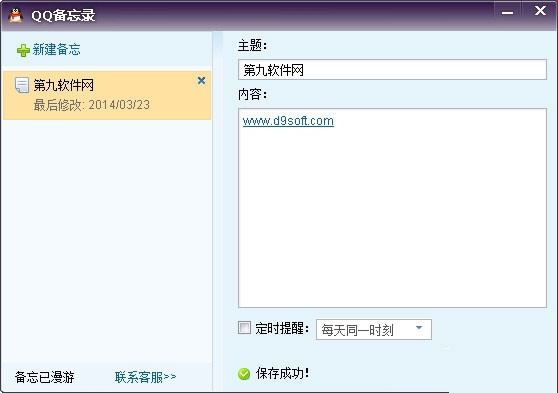The height and width of the screenshot is (393, 558).
Task: Click the 定时提醒 label text
Action: 282,328
